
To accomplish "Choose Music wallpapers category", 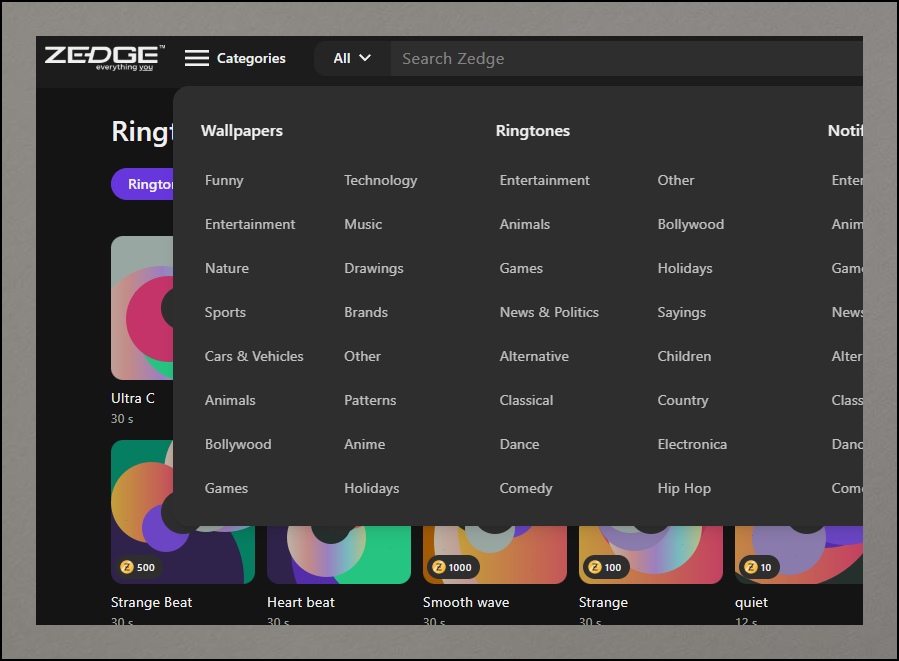I will click(363, 224).
